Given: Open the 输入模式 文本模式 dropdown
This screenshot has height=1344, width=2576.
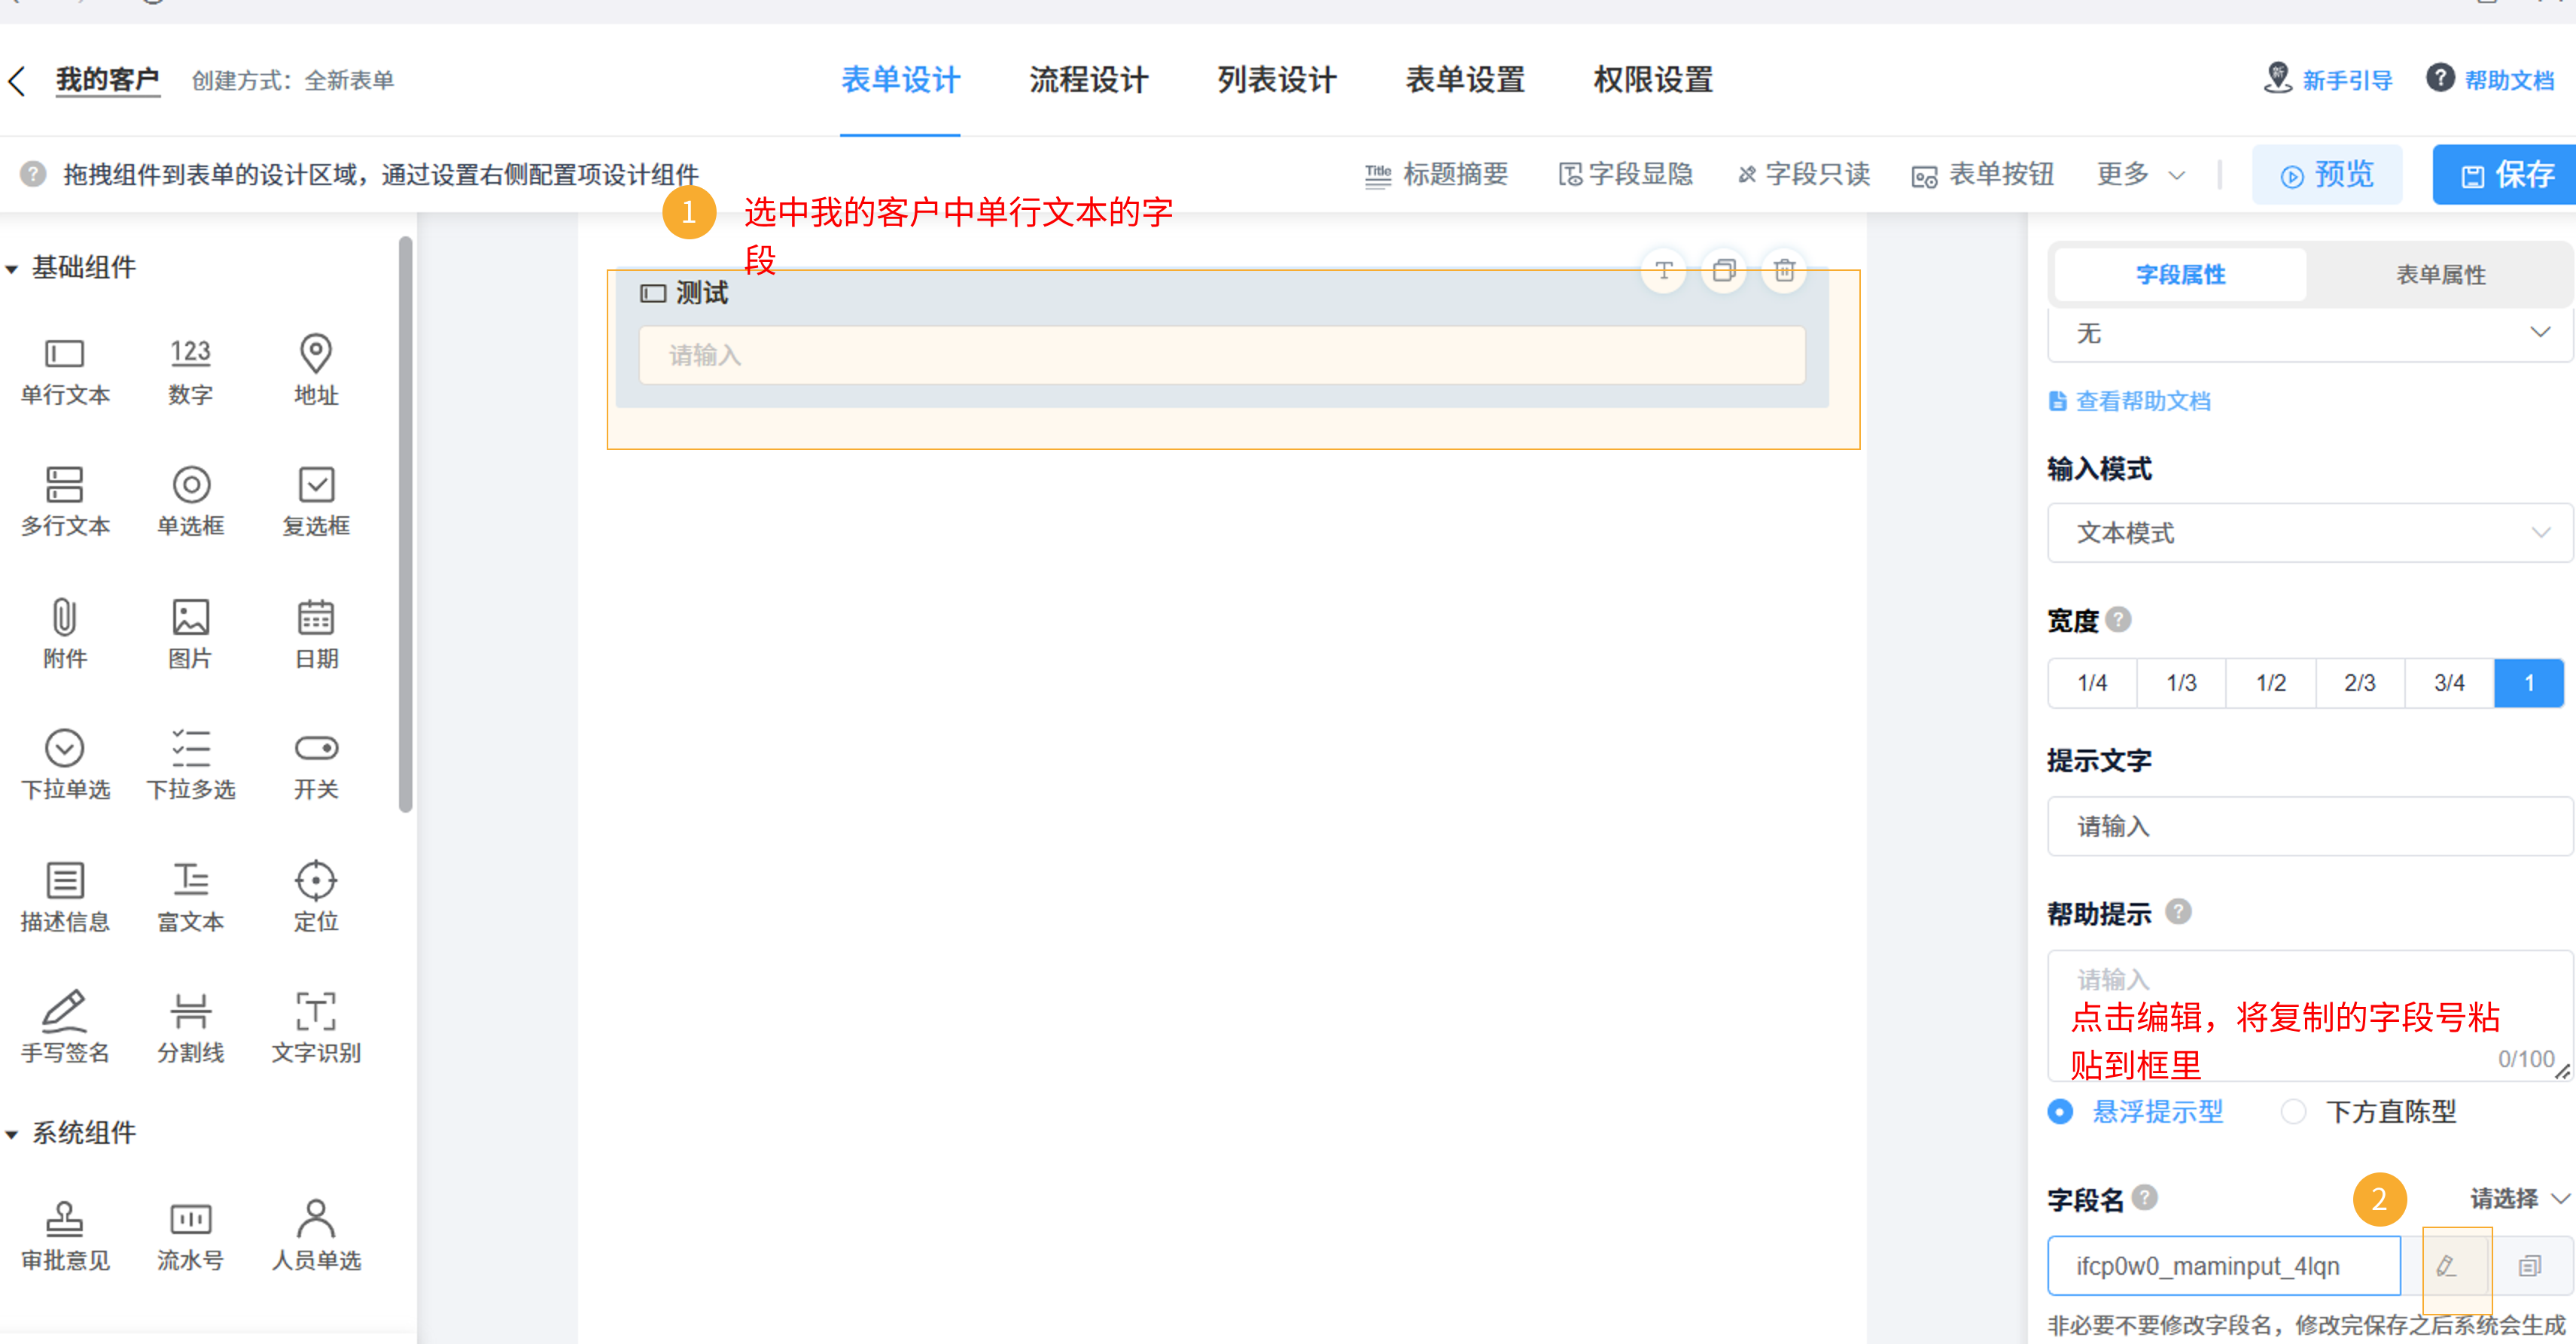Looking at the screenshot, I should pos(2310,533).
